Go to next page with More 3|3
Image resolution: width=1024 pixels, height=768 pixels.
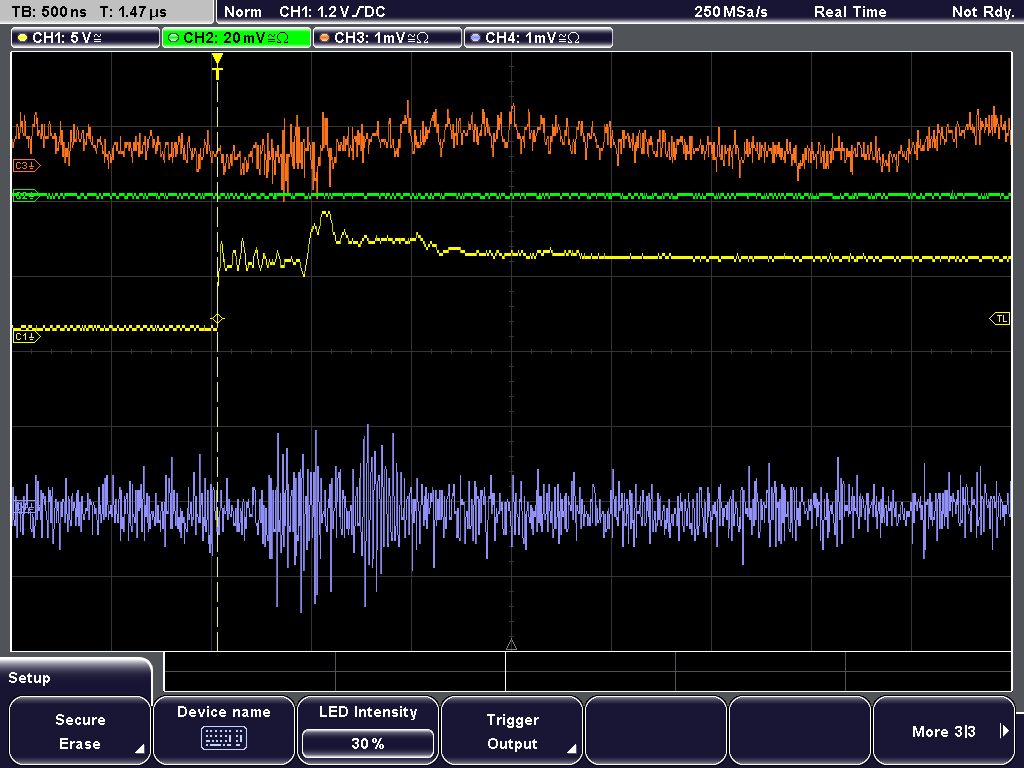click(944, 731)
